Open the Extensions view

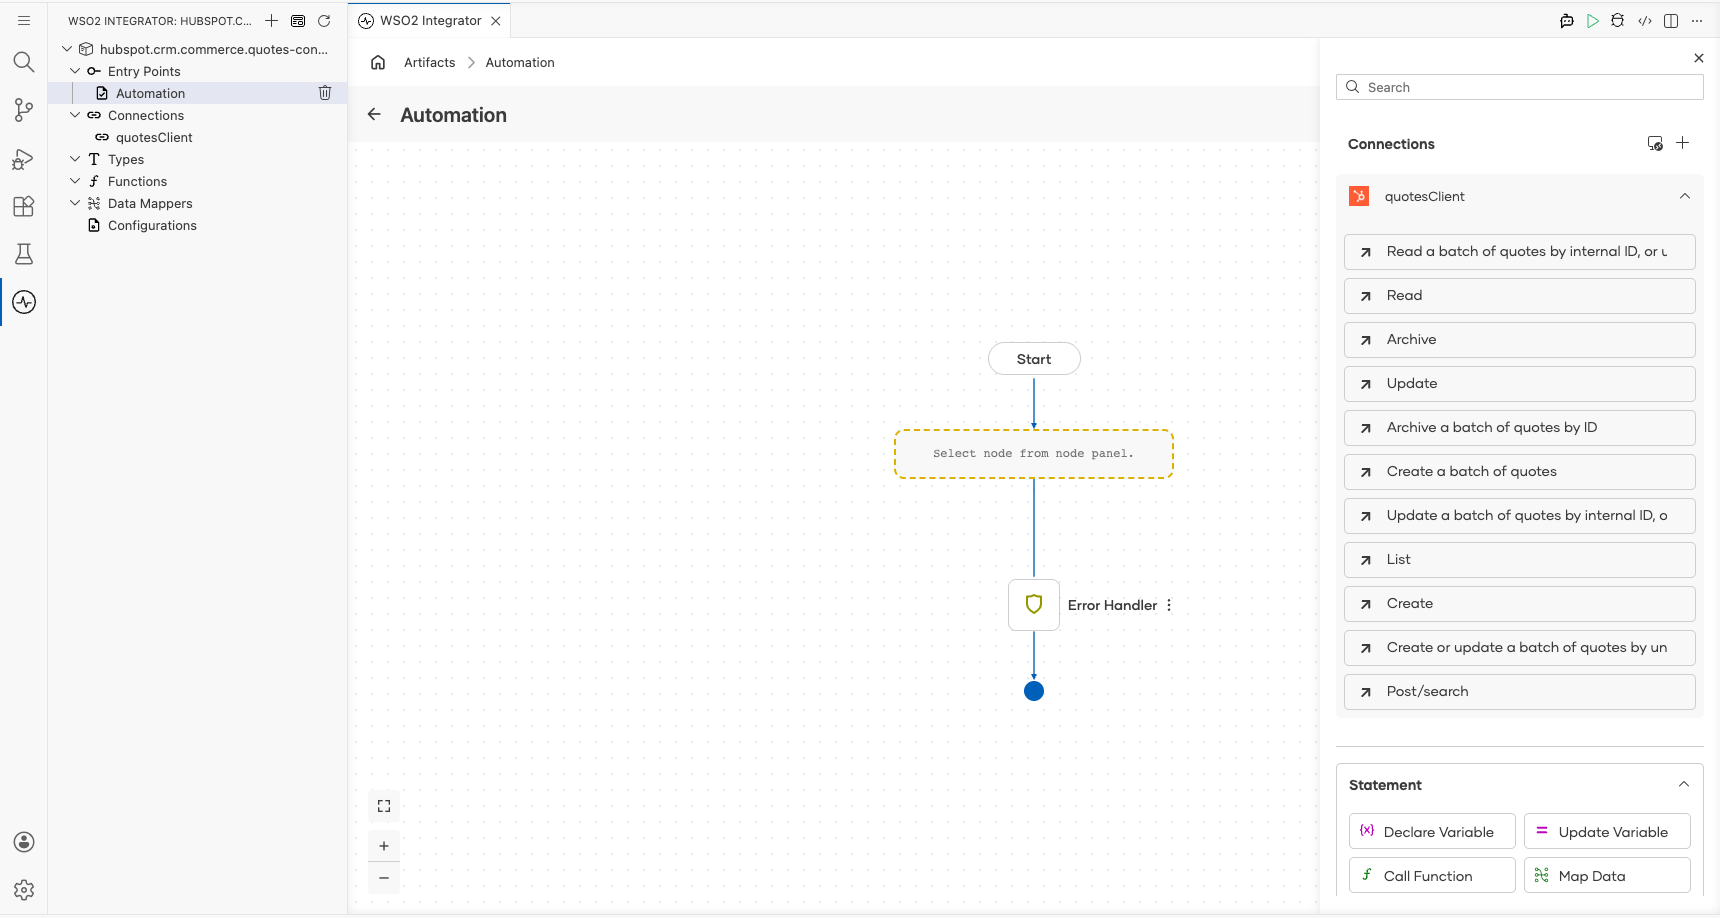point(24,206)
